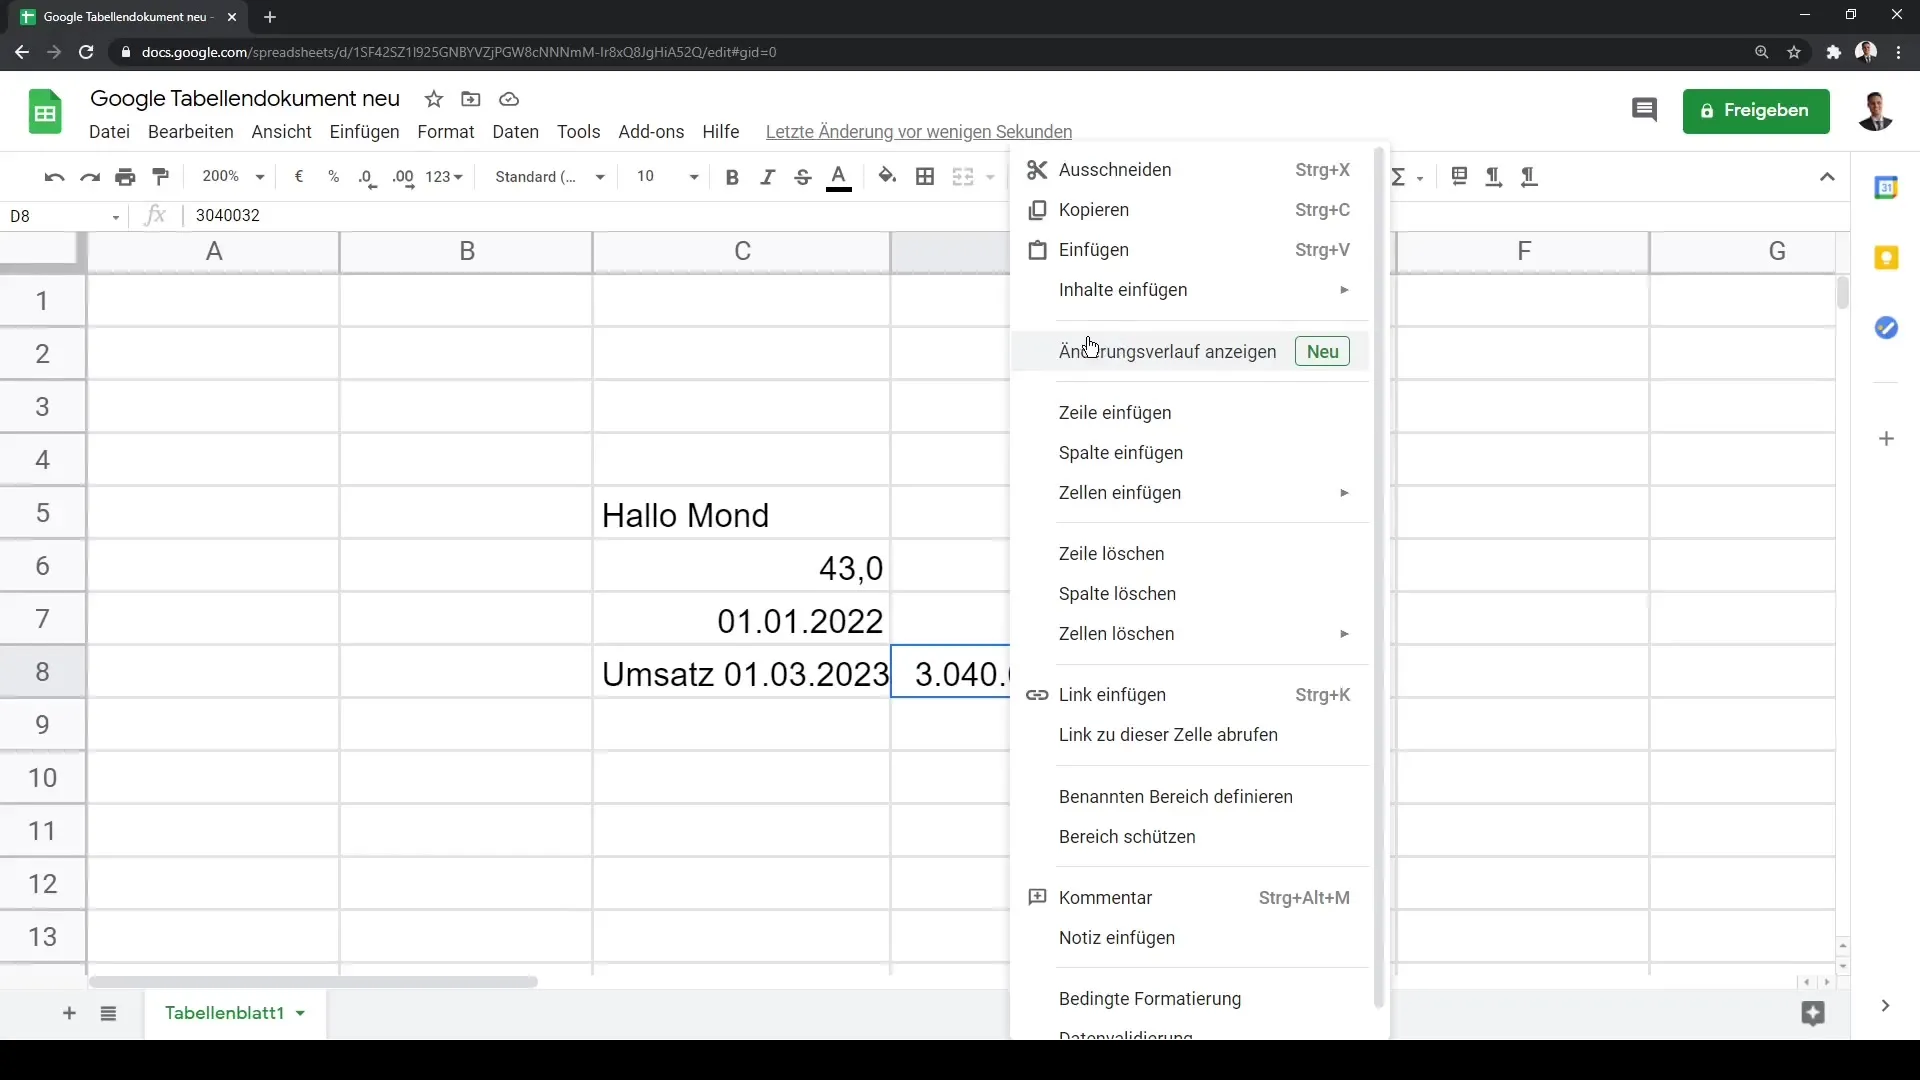Image resolution: width=1920 pixels, height=1080 pixels.
Task: Select cell containing Hallo Mond
Action: pyautogui.click(x=741, y=513)
